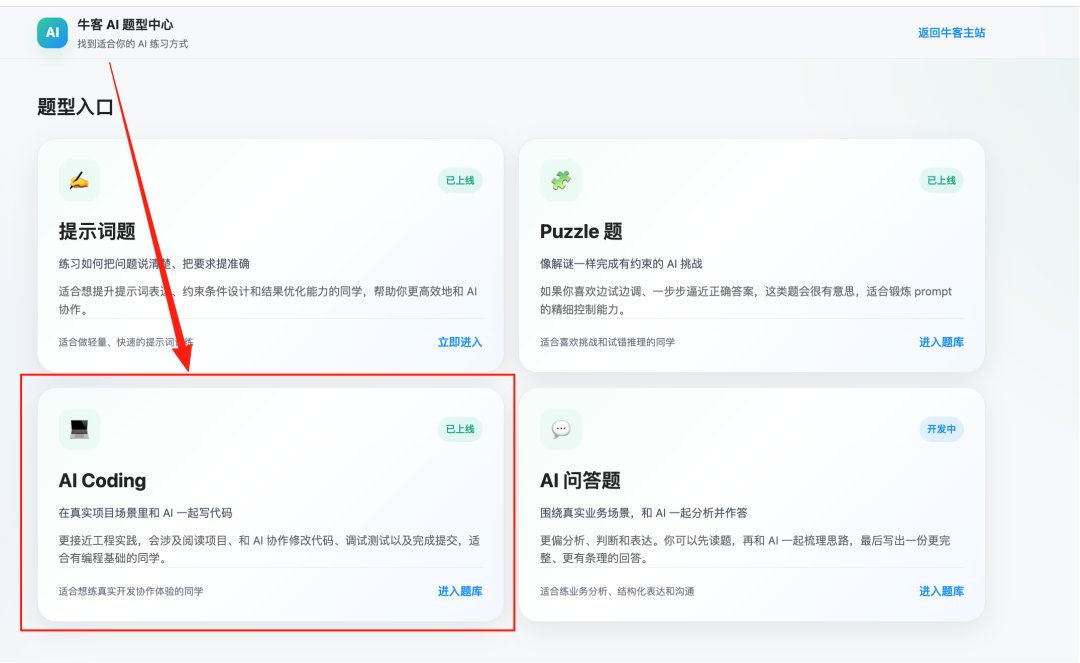1080x663 pixels.
Task: Open the 返回牛客主站 link
Action: click(x=951, y=32)
